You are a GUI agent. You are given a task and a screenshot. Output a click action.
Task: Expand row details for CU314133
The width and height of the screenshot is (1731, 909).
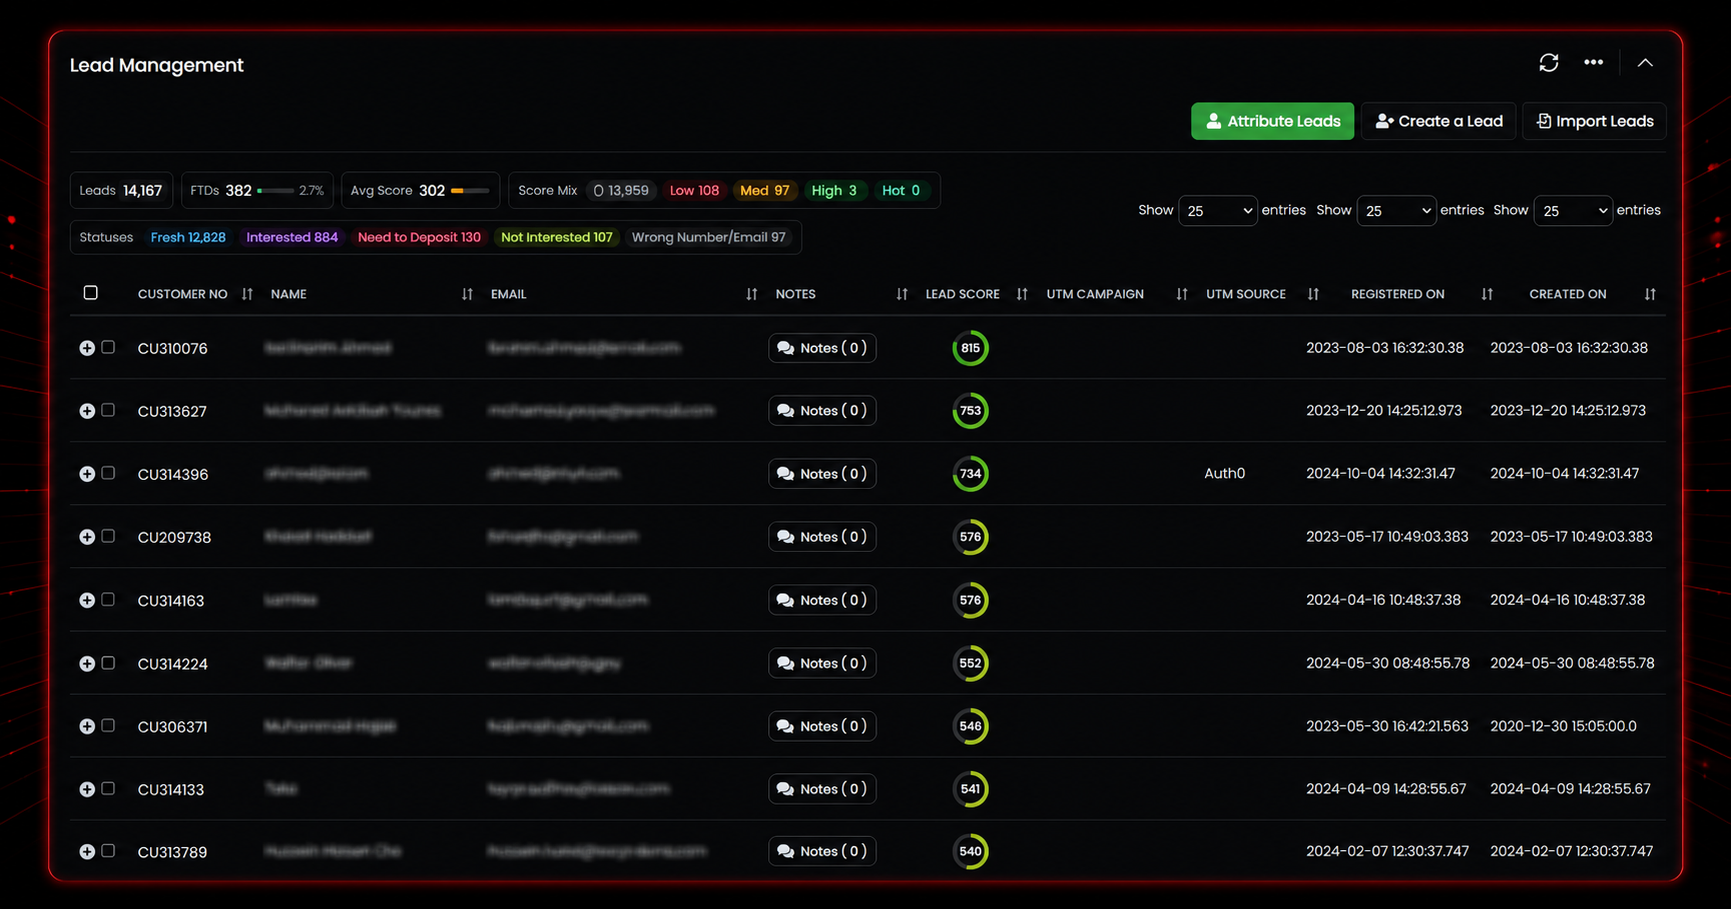[87, 789]
